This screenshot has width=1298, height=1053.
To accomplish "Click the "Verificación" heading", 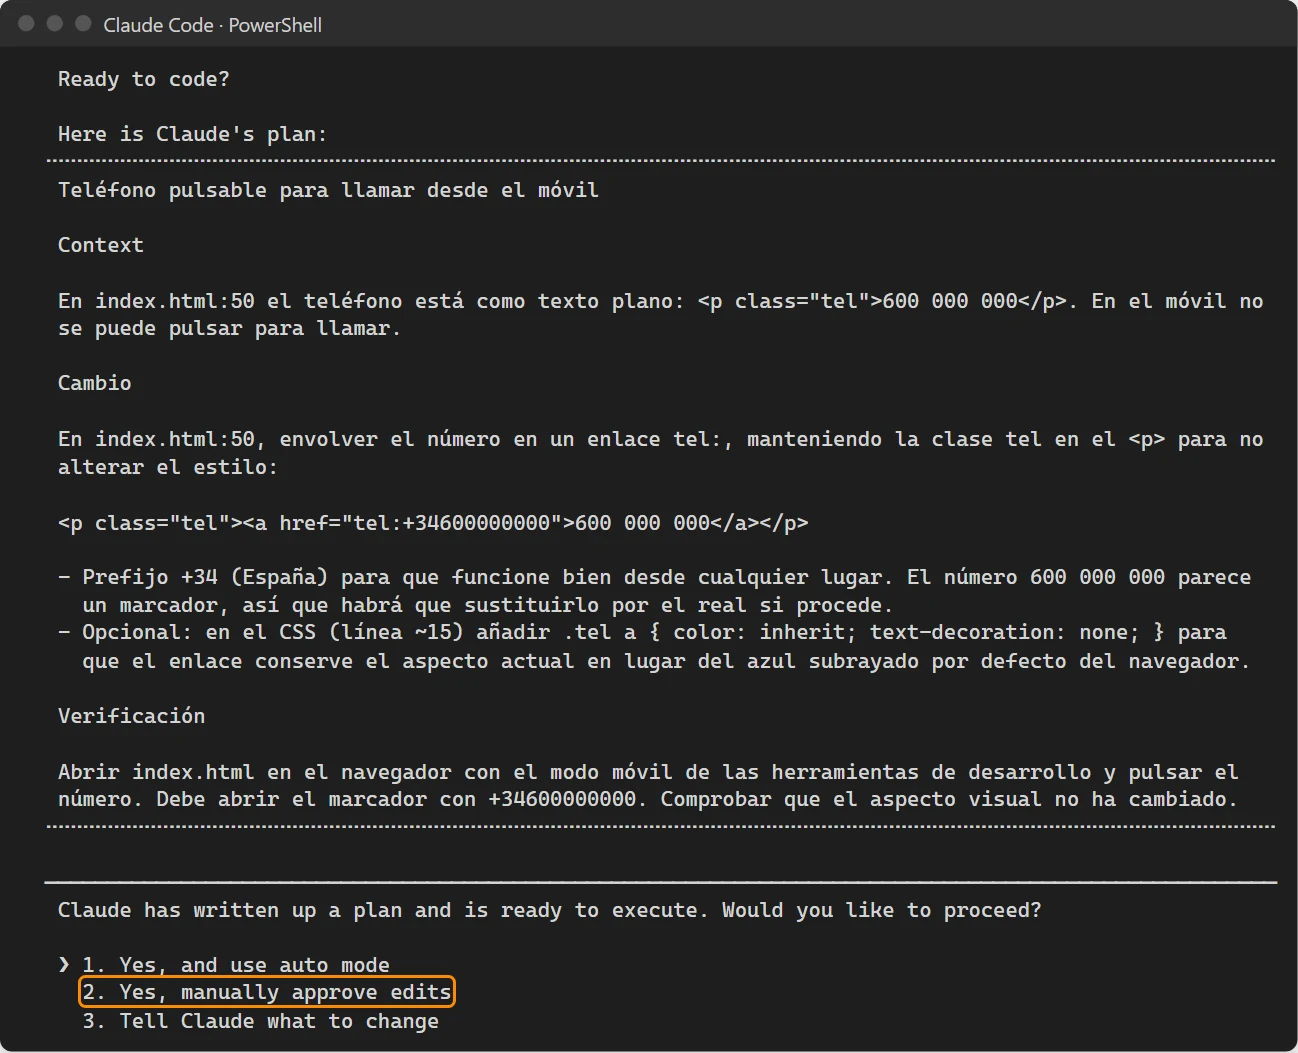I will point(132,716).
